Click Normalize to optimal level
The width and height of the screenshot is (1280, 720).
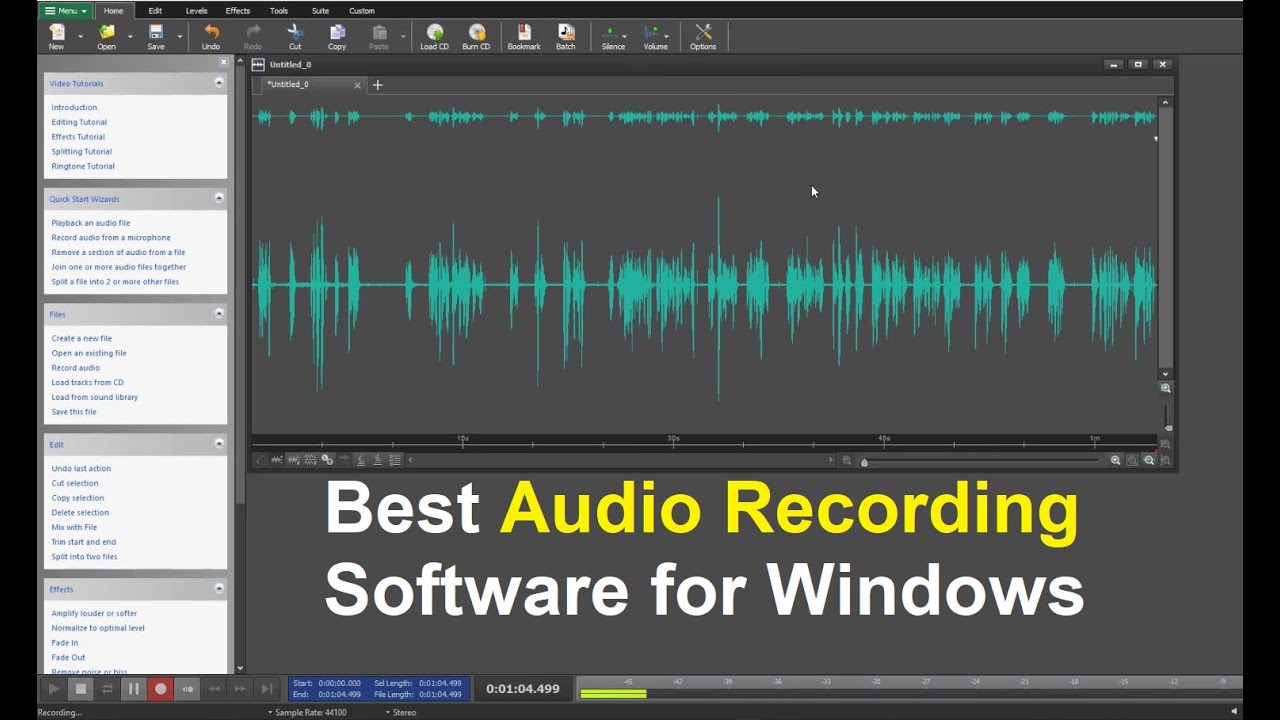tap(97, 627)
